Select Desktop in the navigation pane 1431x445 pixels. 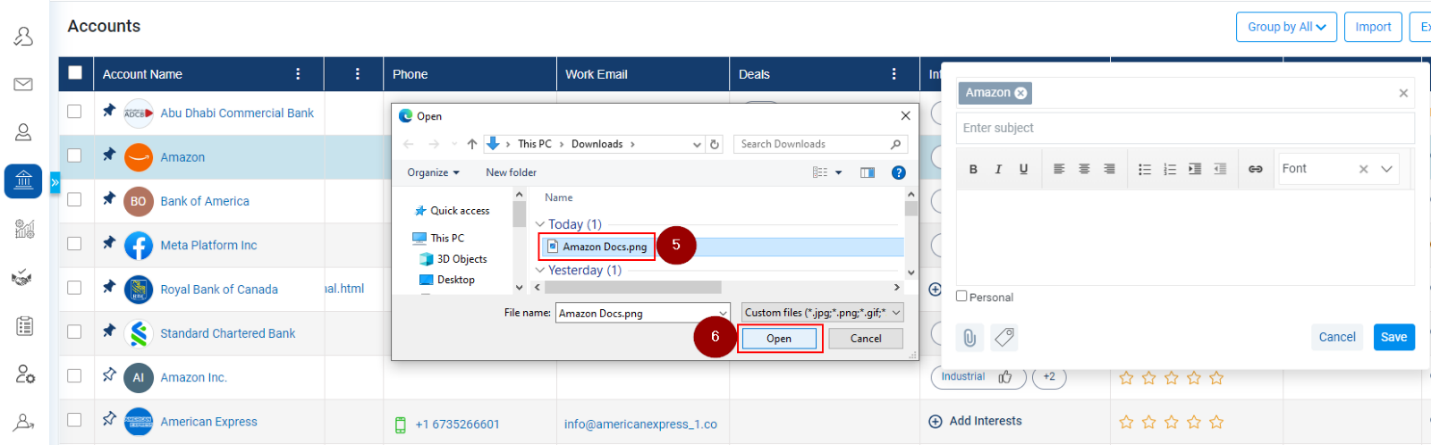(x=447, y=280)
